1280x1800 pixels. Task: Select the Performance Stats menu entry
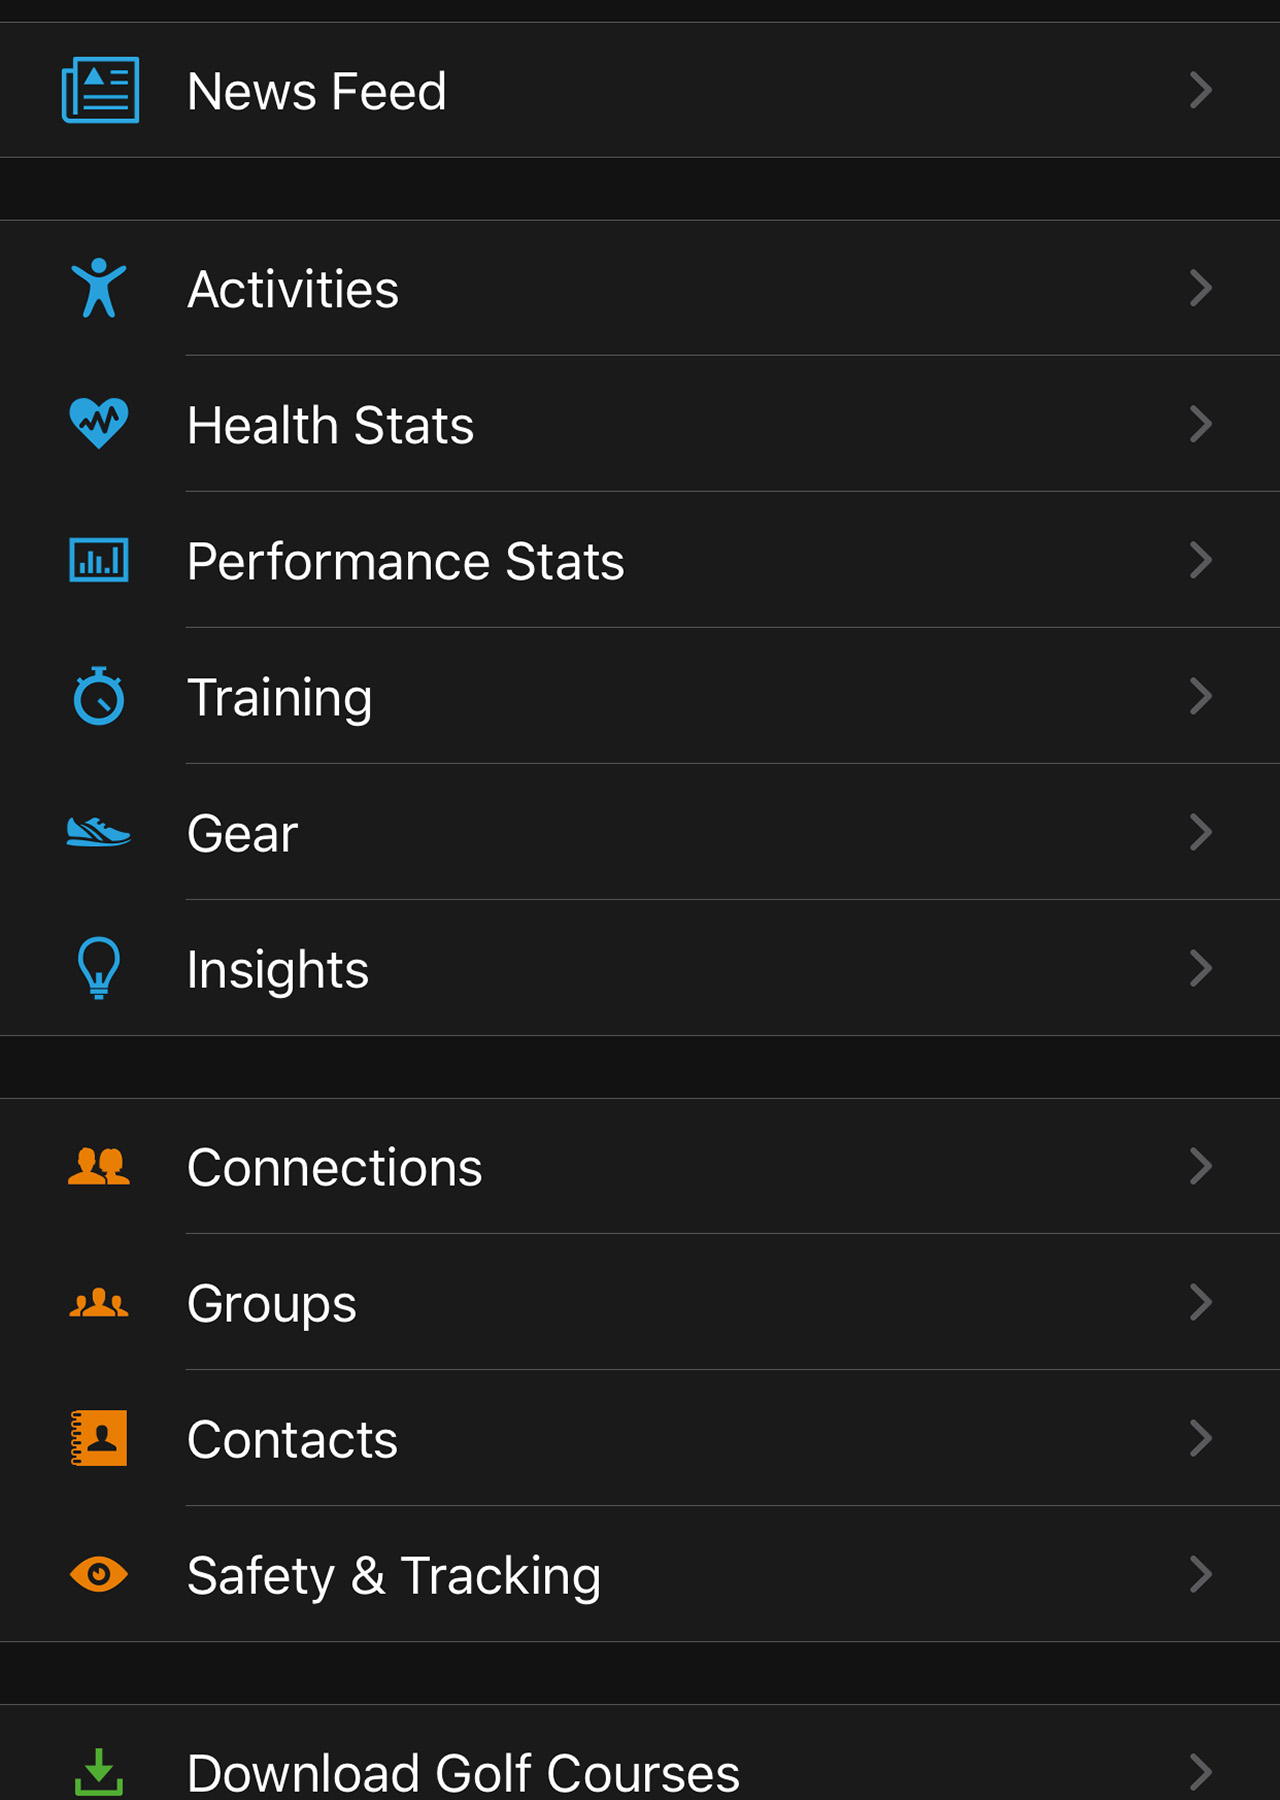pyautogui.click(x=405, y=561)
